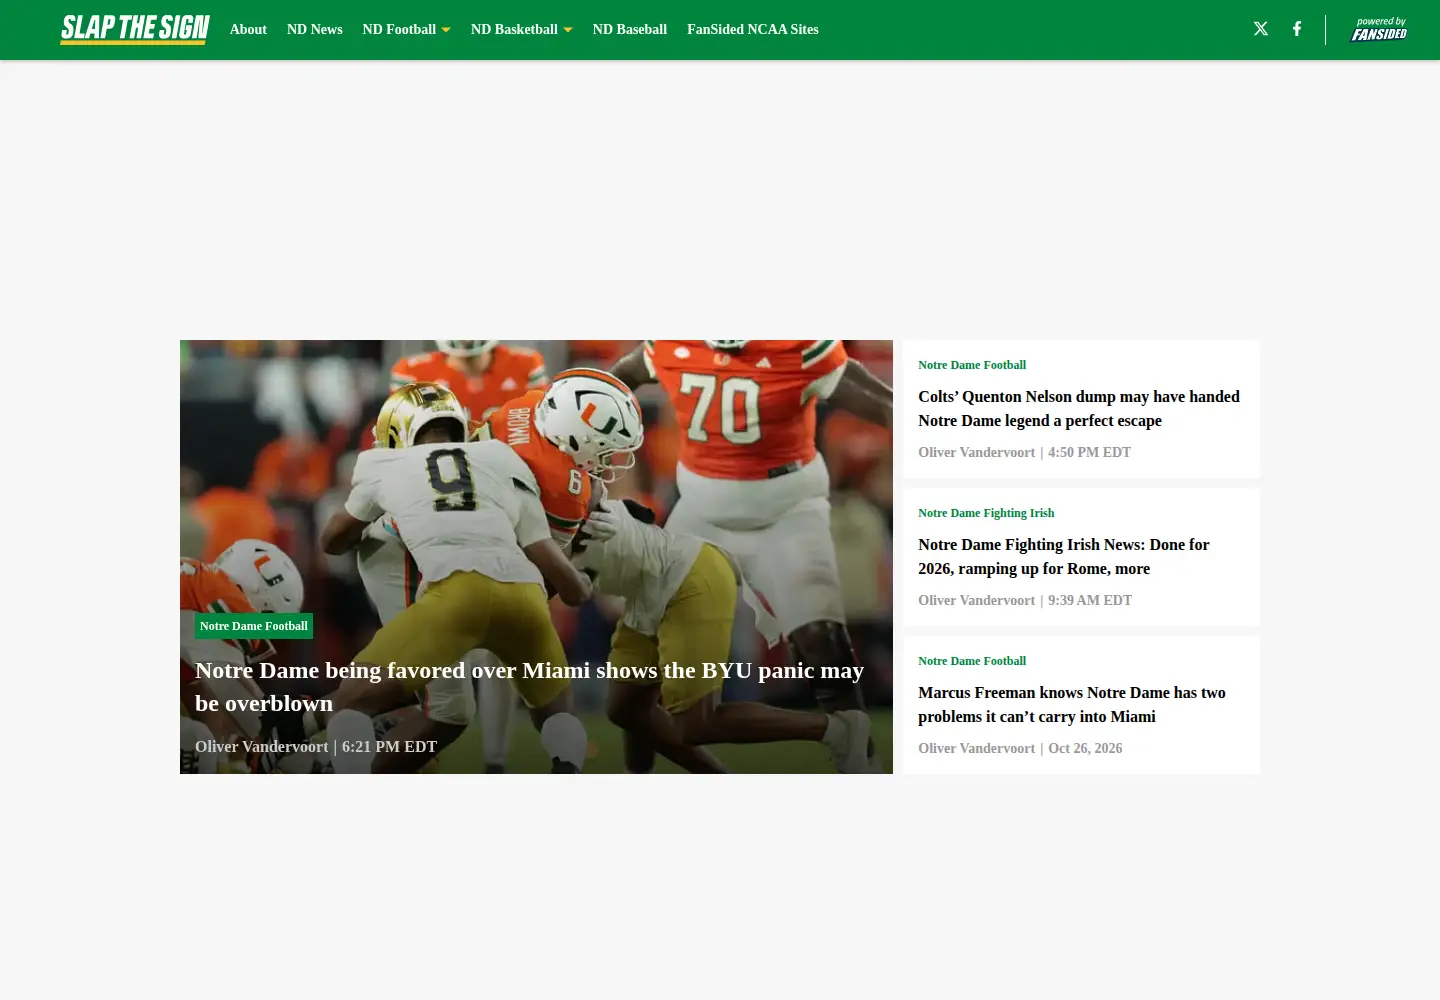Select author Oliver Vandervoort on the featured story
Viewport: 1440px width, 1000px height.
click(x=261, y=747)
